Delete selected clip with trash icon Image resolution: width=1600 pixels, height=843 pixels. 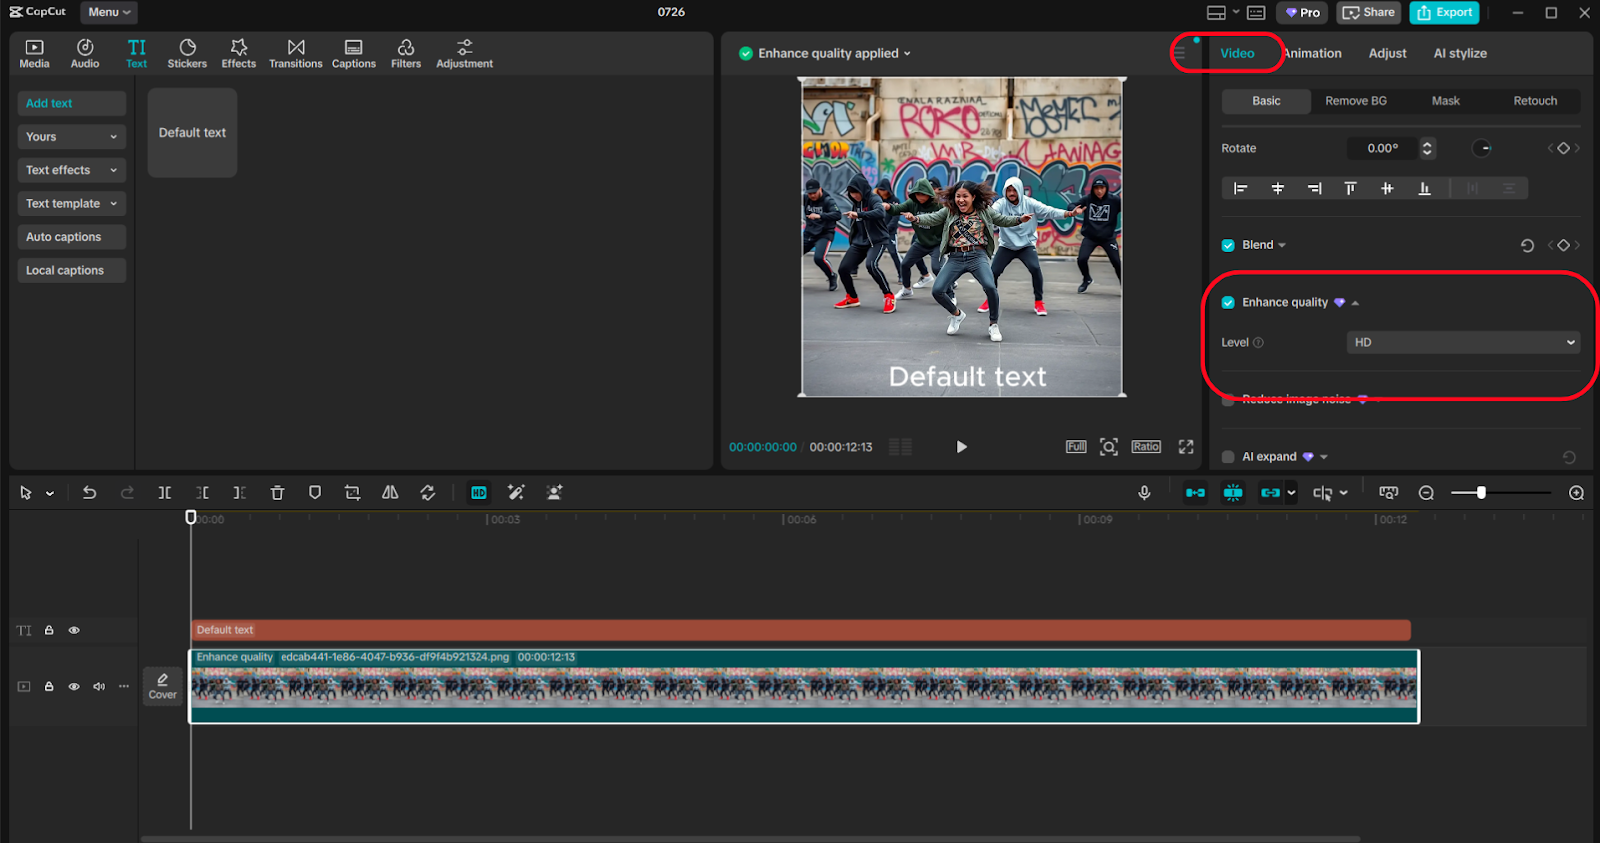coord(277,493)
